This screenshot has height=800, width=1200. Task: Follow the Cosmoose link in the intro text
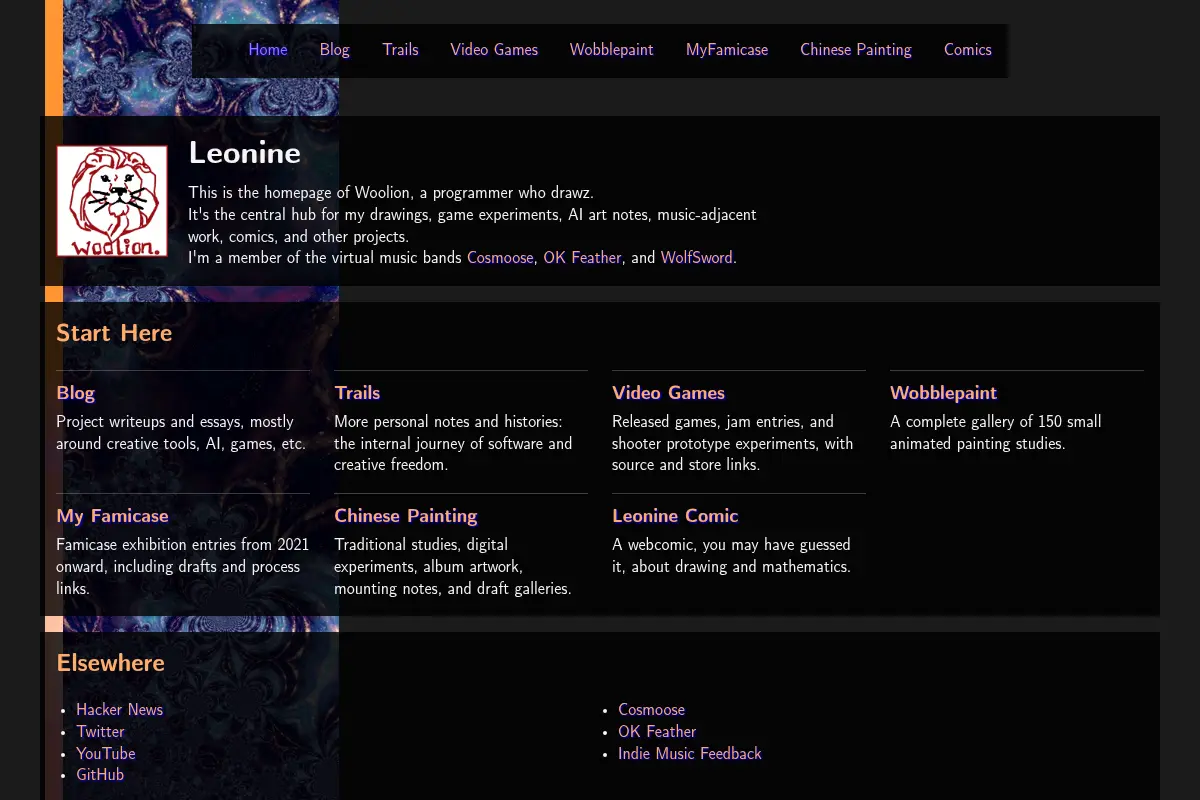[500, 258]
